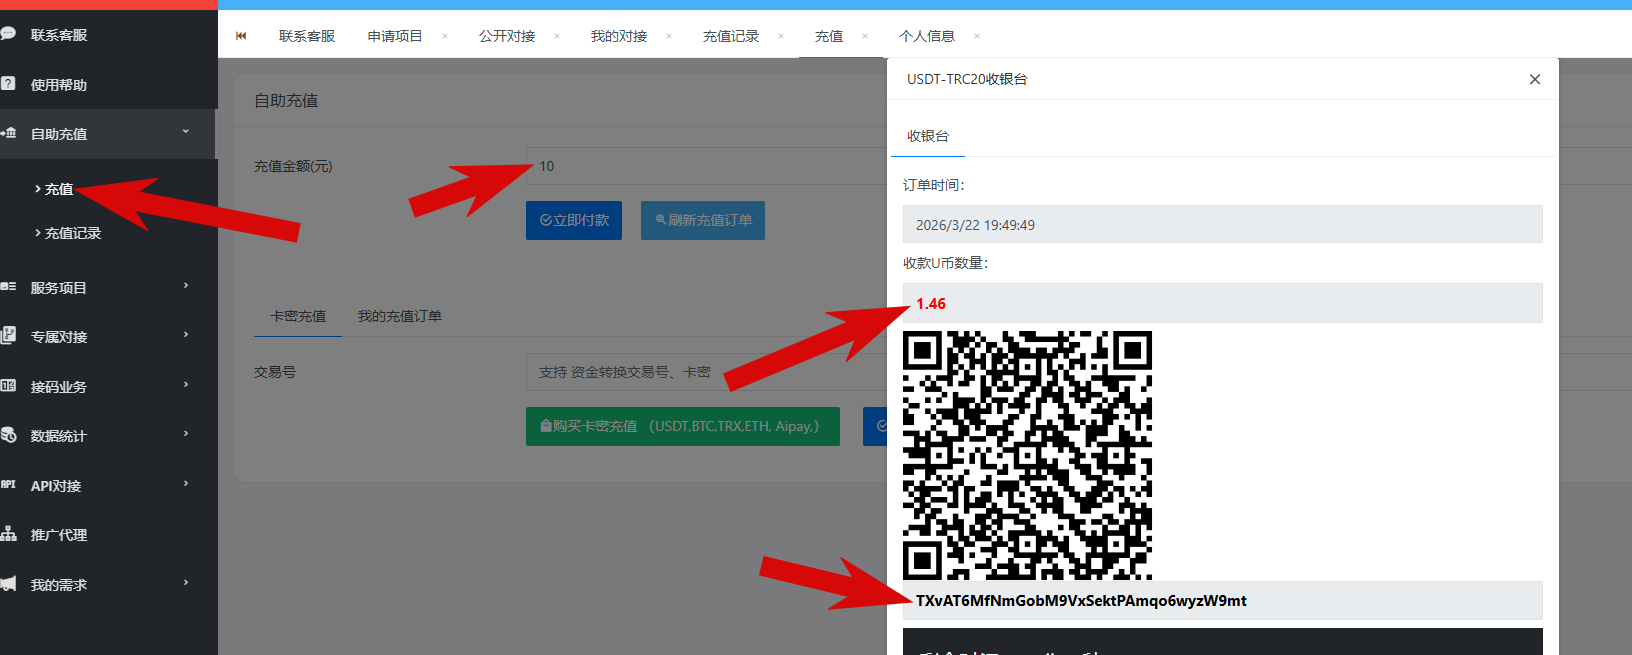Click the 联系客服 chat bubble icon in sidebar
This screenshot has height=655, width=1632.
pyautogui.click(x=8, y=34)
